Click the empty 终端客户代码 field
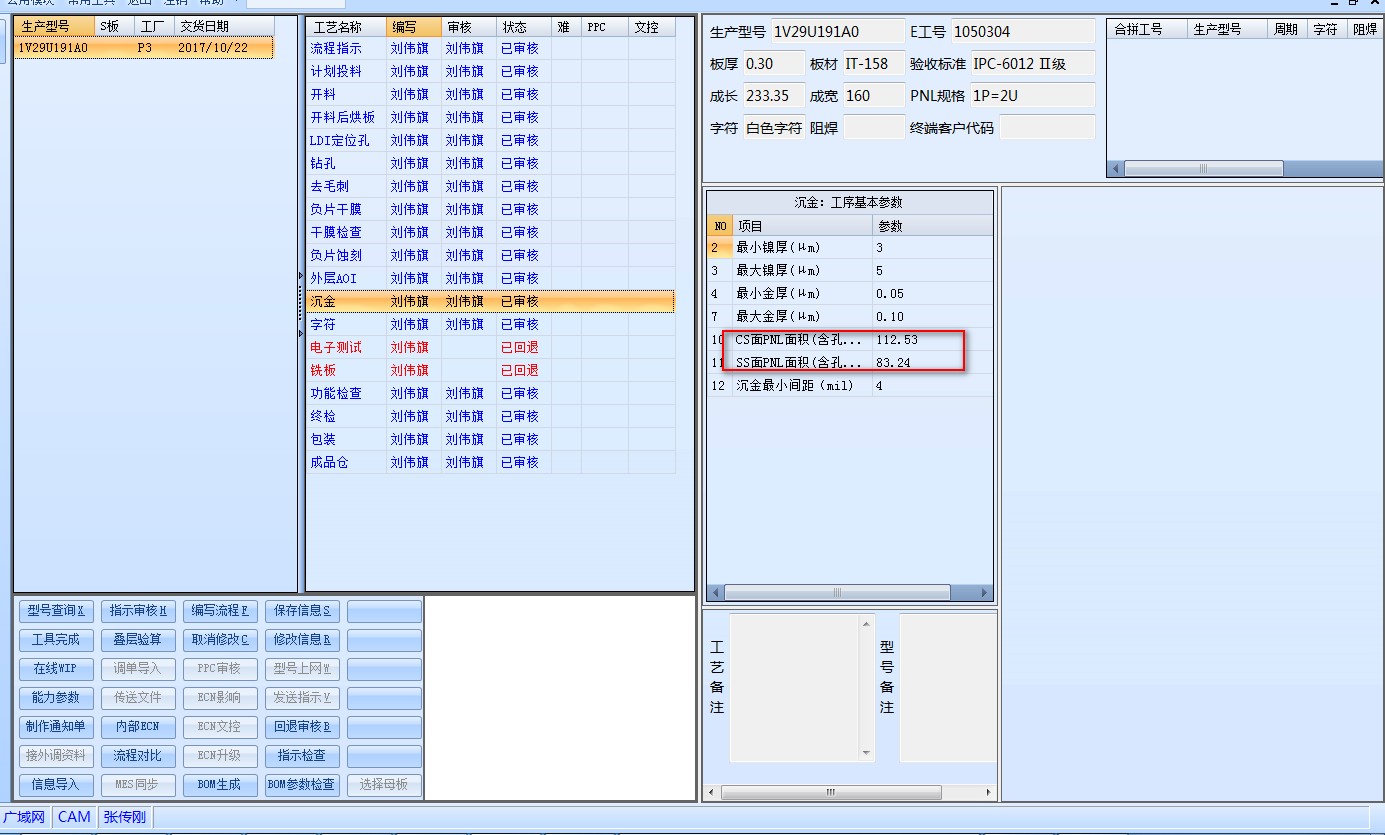This screenshot has height=835, width=1385. (1047, 128)
